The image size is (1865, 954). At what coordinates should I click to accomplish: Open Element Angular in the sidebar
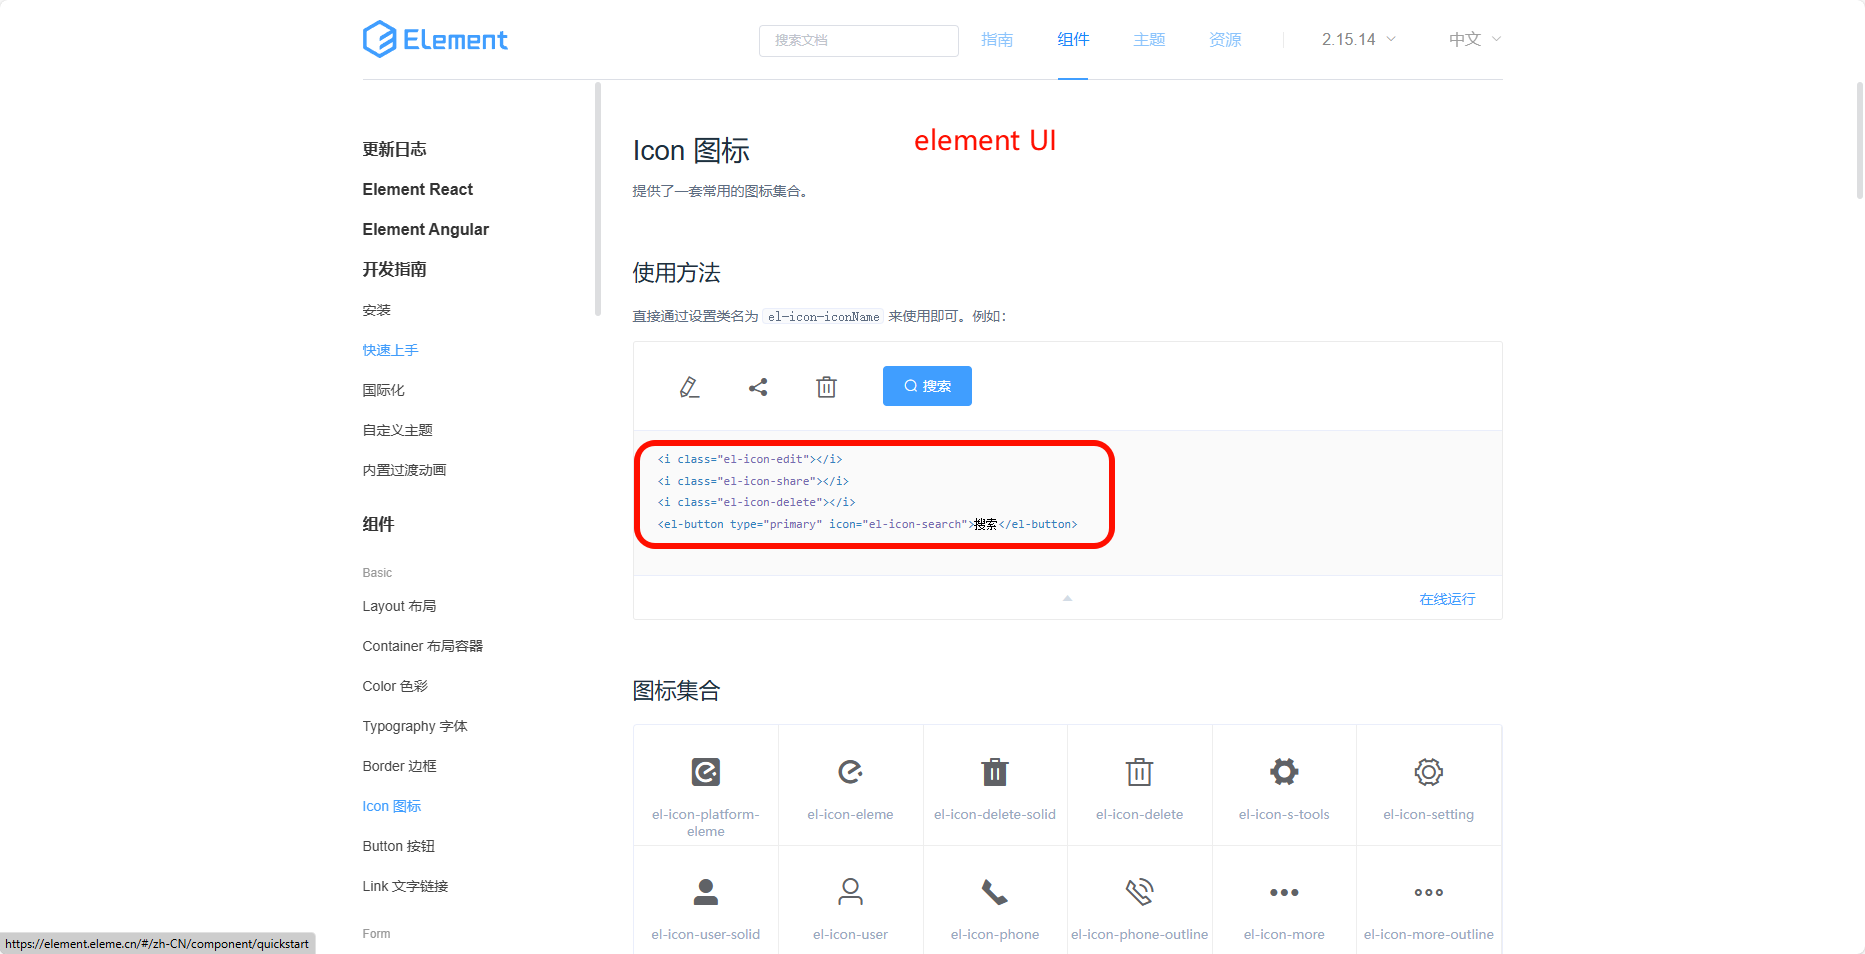coord(426,229)
